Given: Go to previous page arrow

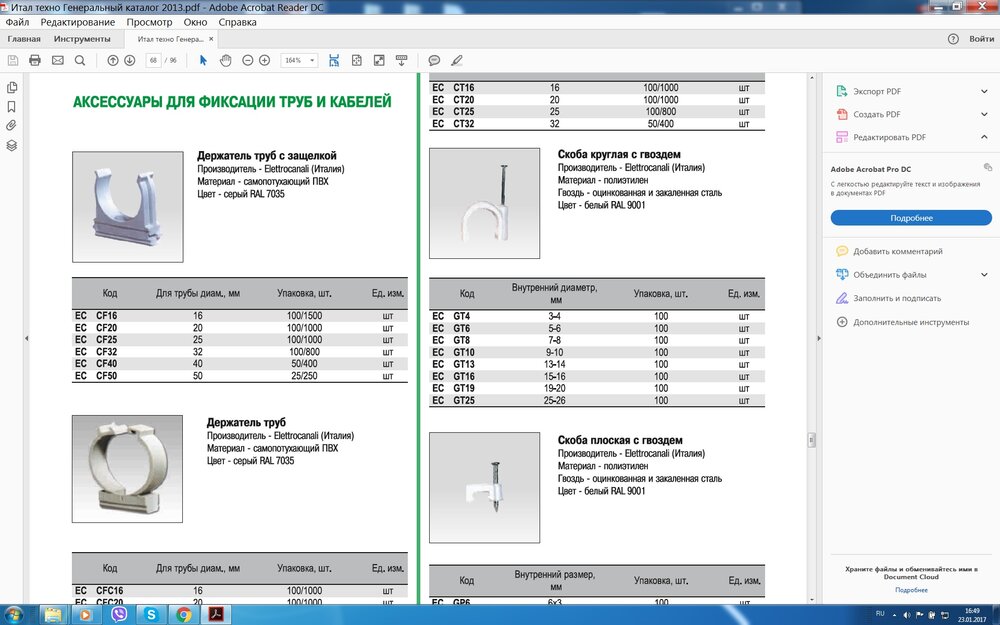Looking at the screenshot, I should [113, 61].
